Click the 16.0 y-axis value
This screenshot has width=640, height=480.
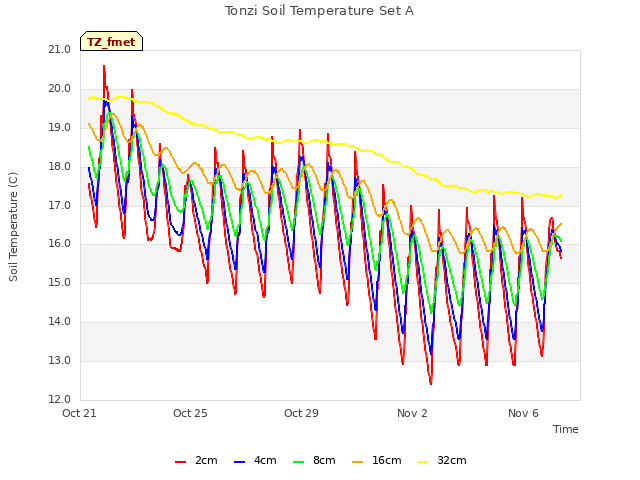pyautogui.click(x=60, y=243)
